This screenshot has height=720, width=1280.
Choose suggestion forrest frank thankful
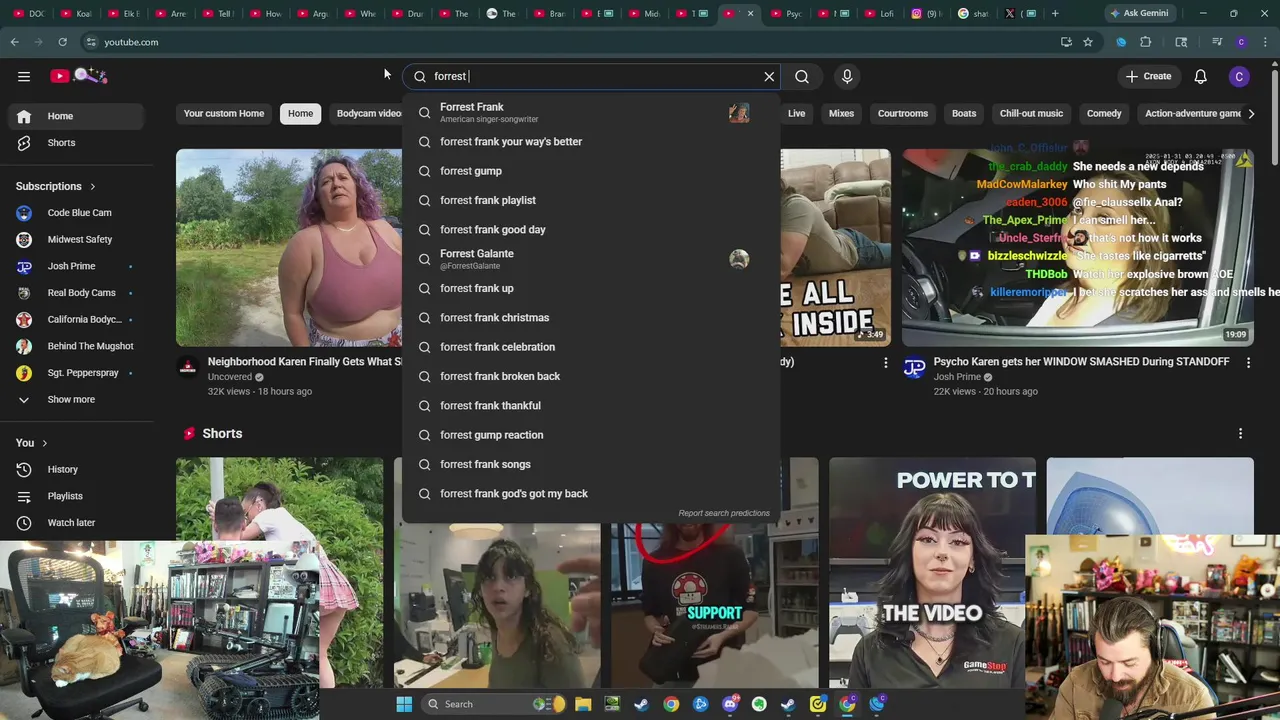pos(590,406)
